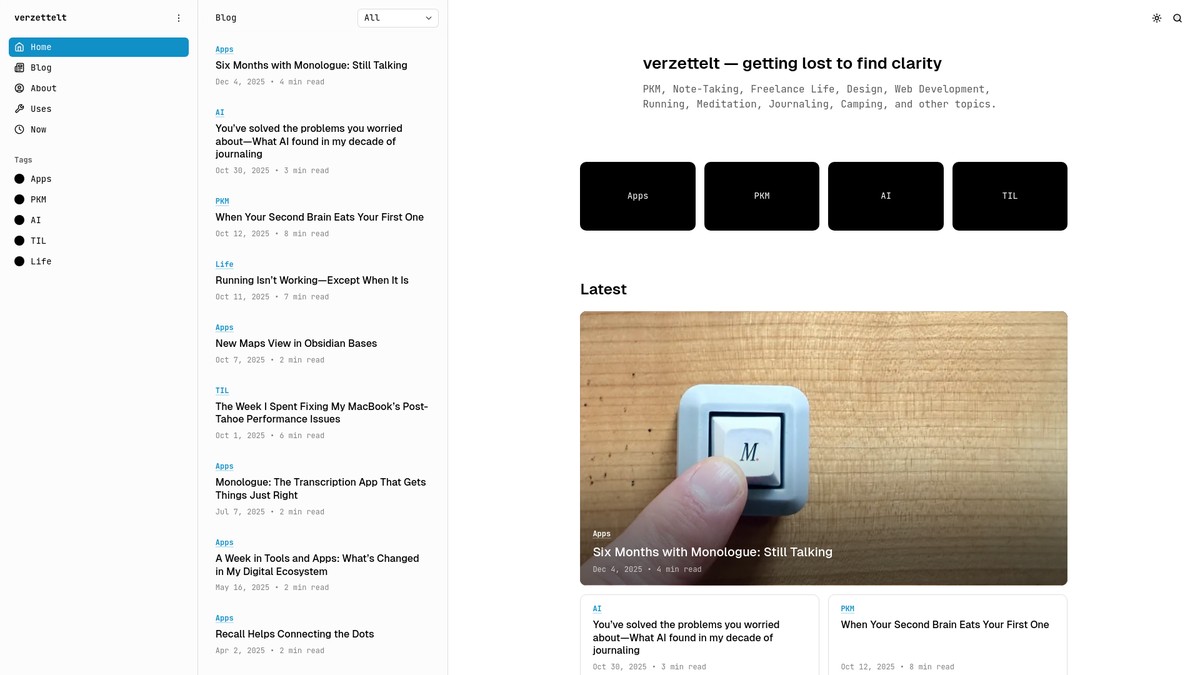1200x675 pixels.
Task: Click the black dot beside PKM tag
Action: click(x=19, y=200)
